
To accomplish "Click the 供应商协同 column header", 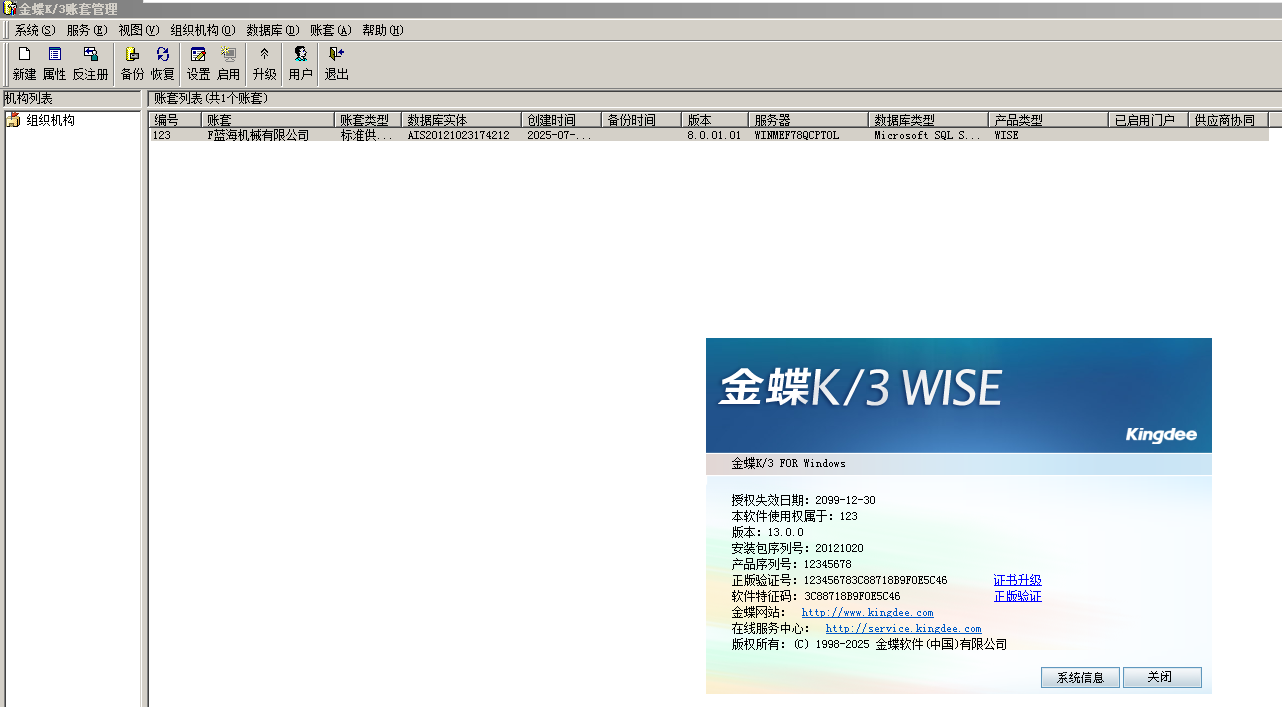I will pyautogui.click(x=1228, y=120).
